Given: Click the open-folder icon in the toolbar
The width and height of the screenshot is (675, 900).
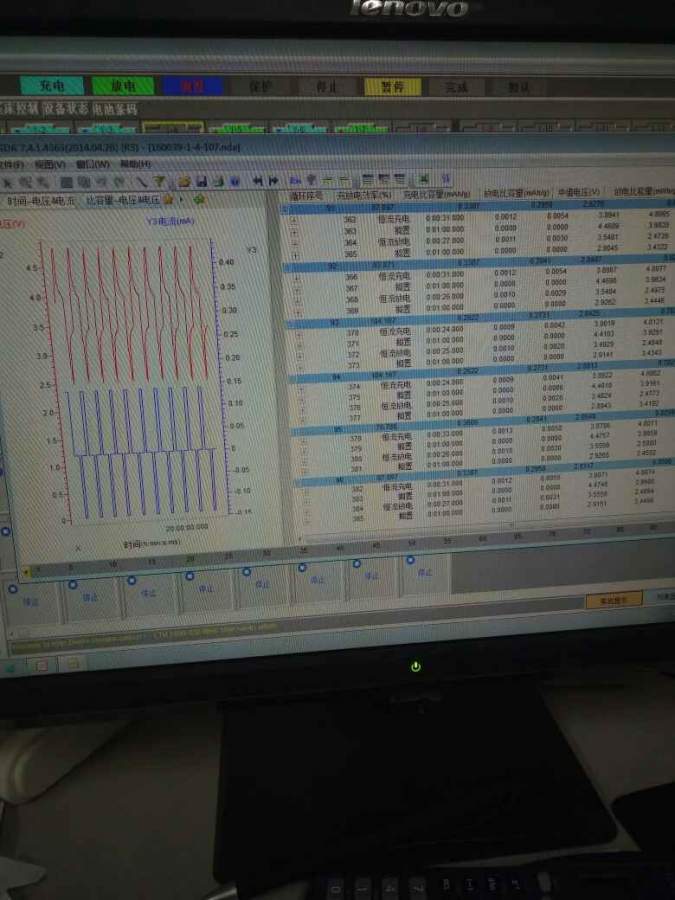Looking at the screenshot, I should (x=184, y=181).
